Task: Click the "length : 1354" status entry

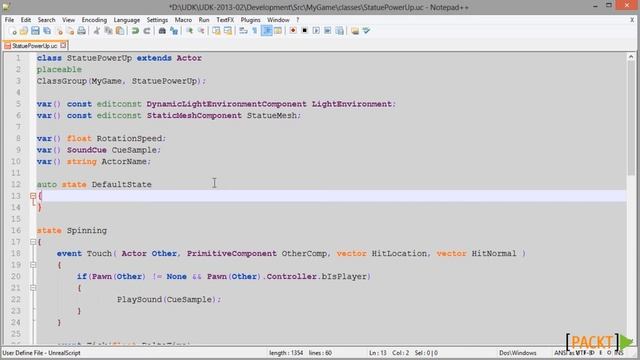Action: pos(286,353)
